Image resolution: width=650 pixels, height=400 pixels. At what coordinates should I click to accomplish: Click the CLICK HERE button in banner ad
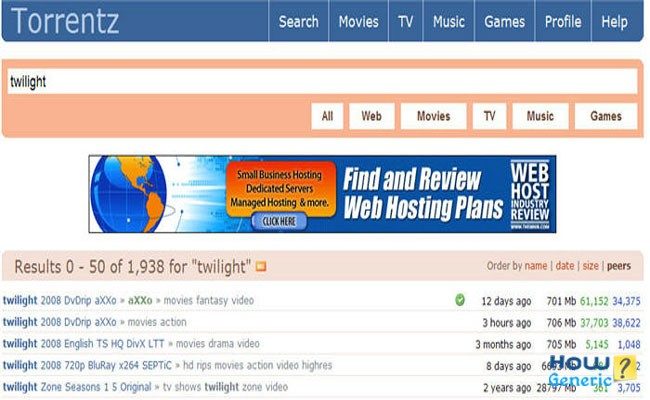coord(279,221)
